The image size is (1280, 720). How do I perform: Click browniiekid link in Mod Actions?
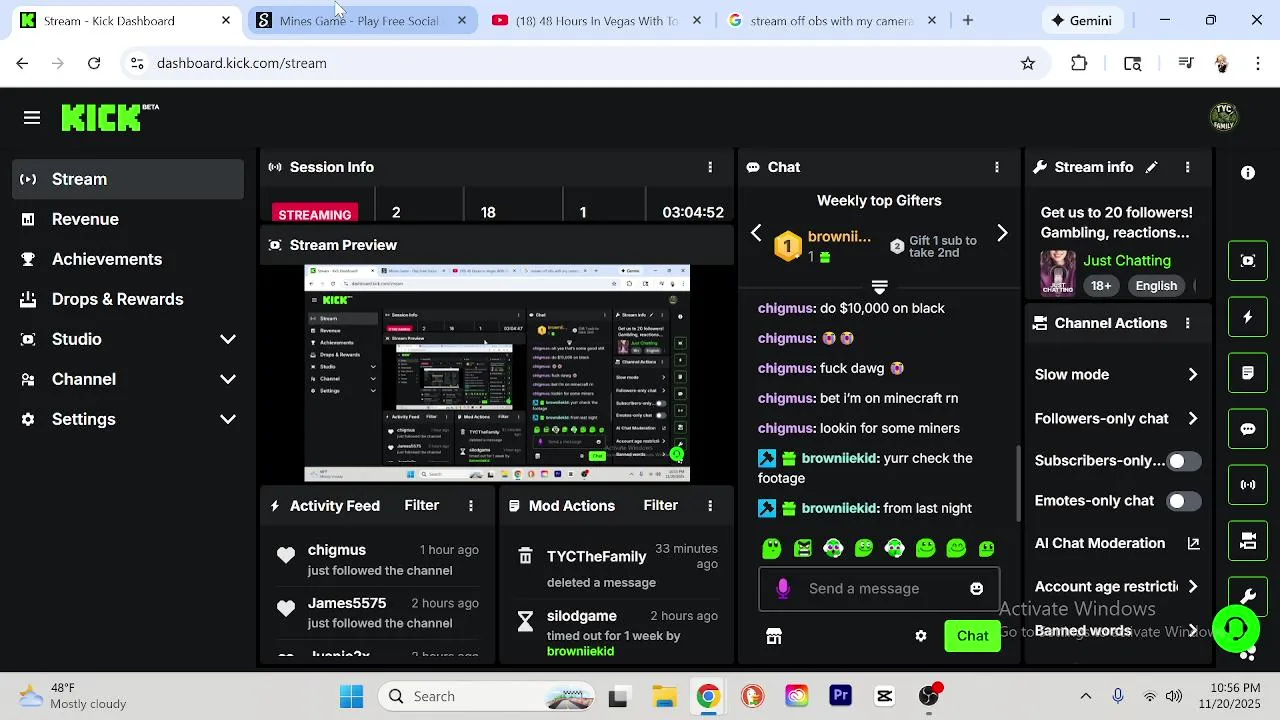(580, 651)
